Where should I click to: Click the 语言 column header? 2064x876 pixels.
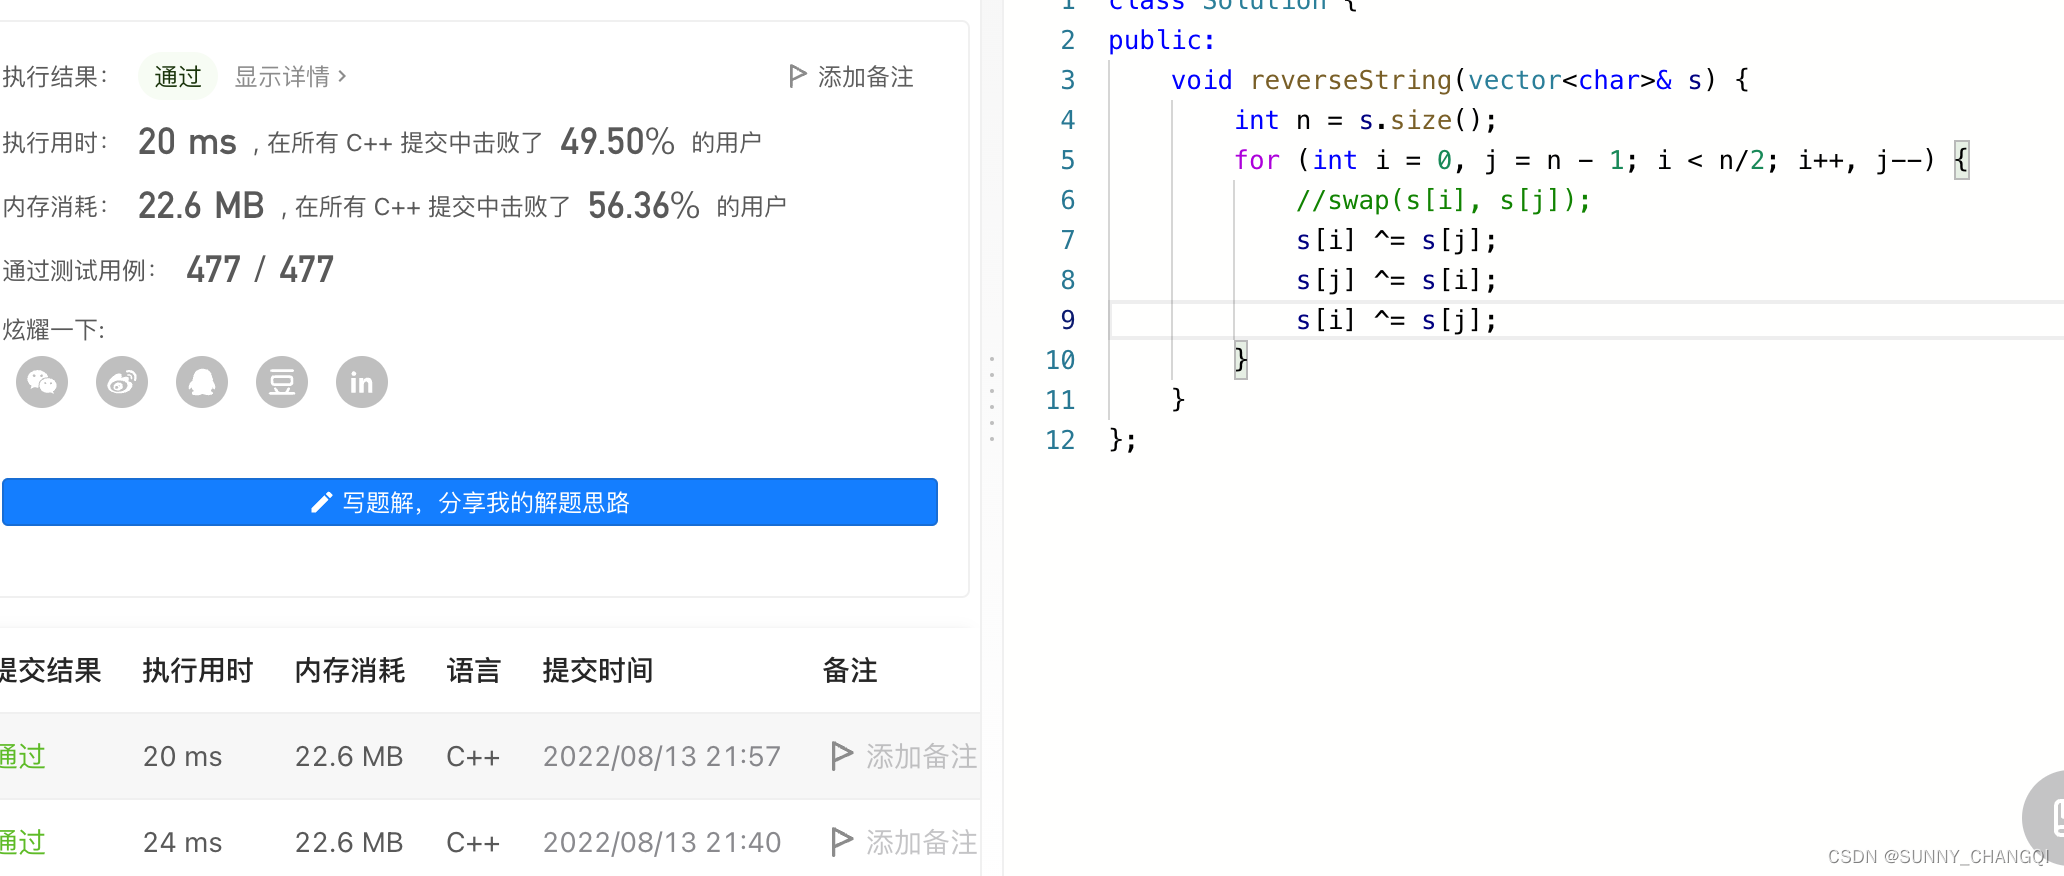(x=473, y=670)
